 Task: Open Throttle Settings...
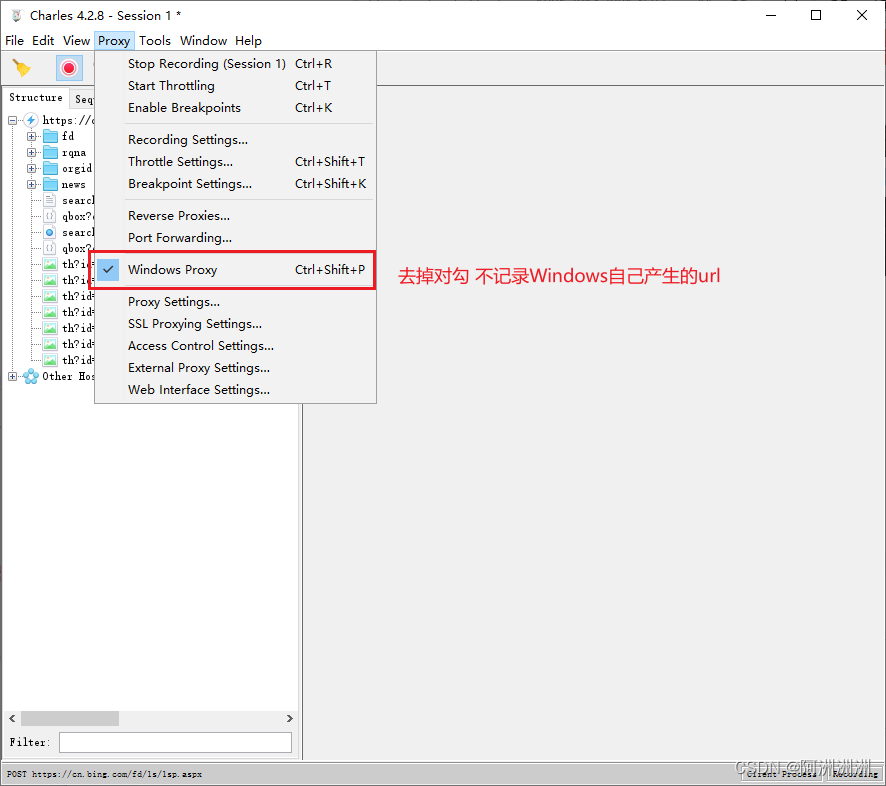tap(236, 162)
